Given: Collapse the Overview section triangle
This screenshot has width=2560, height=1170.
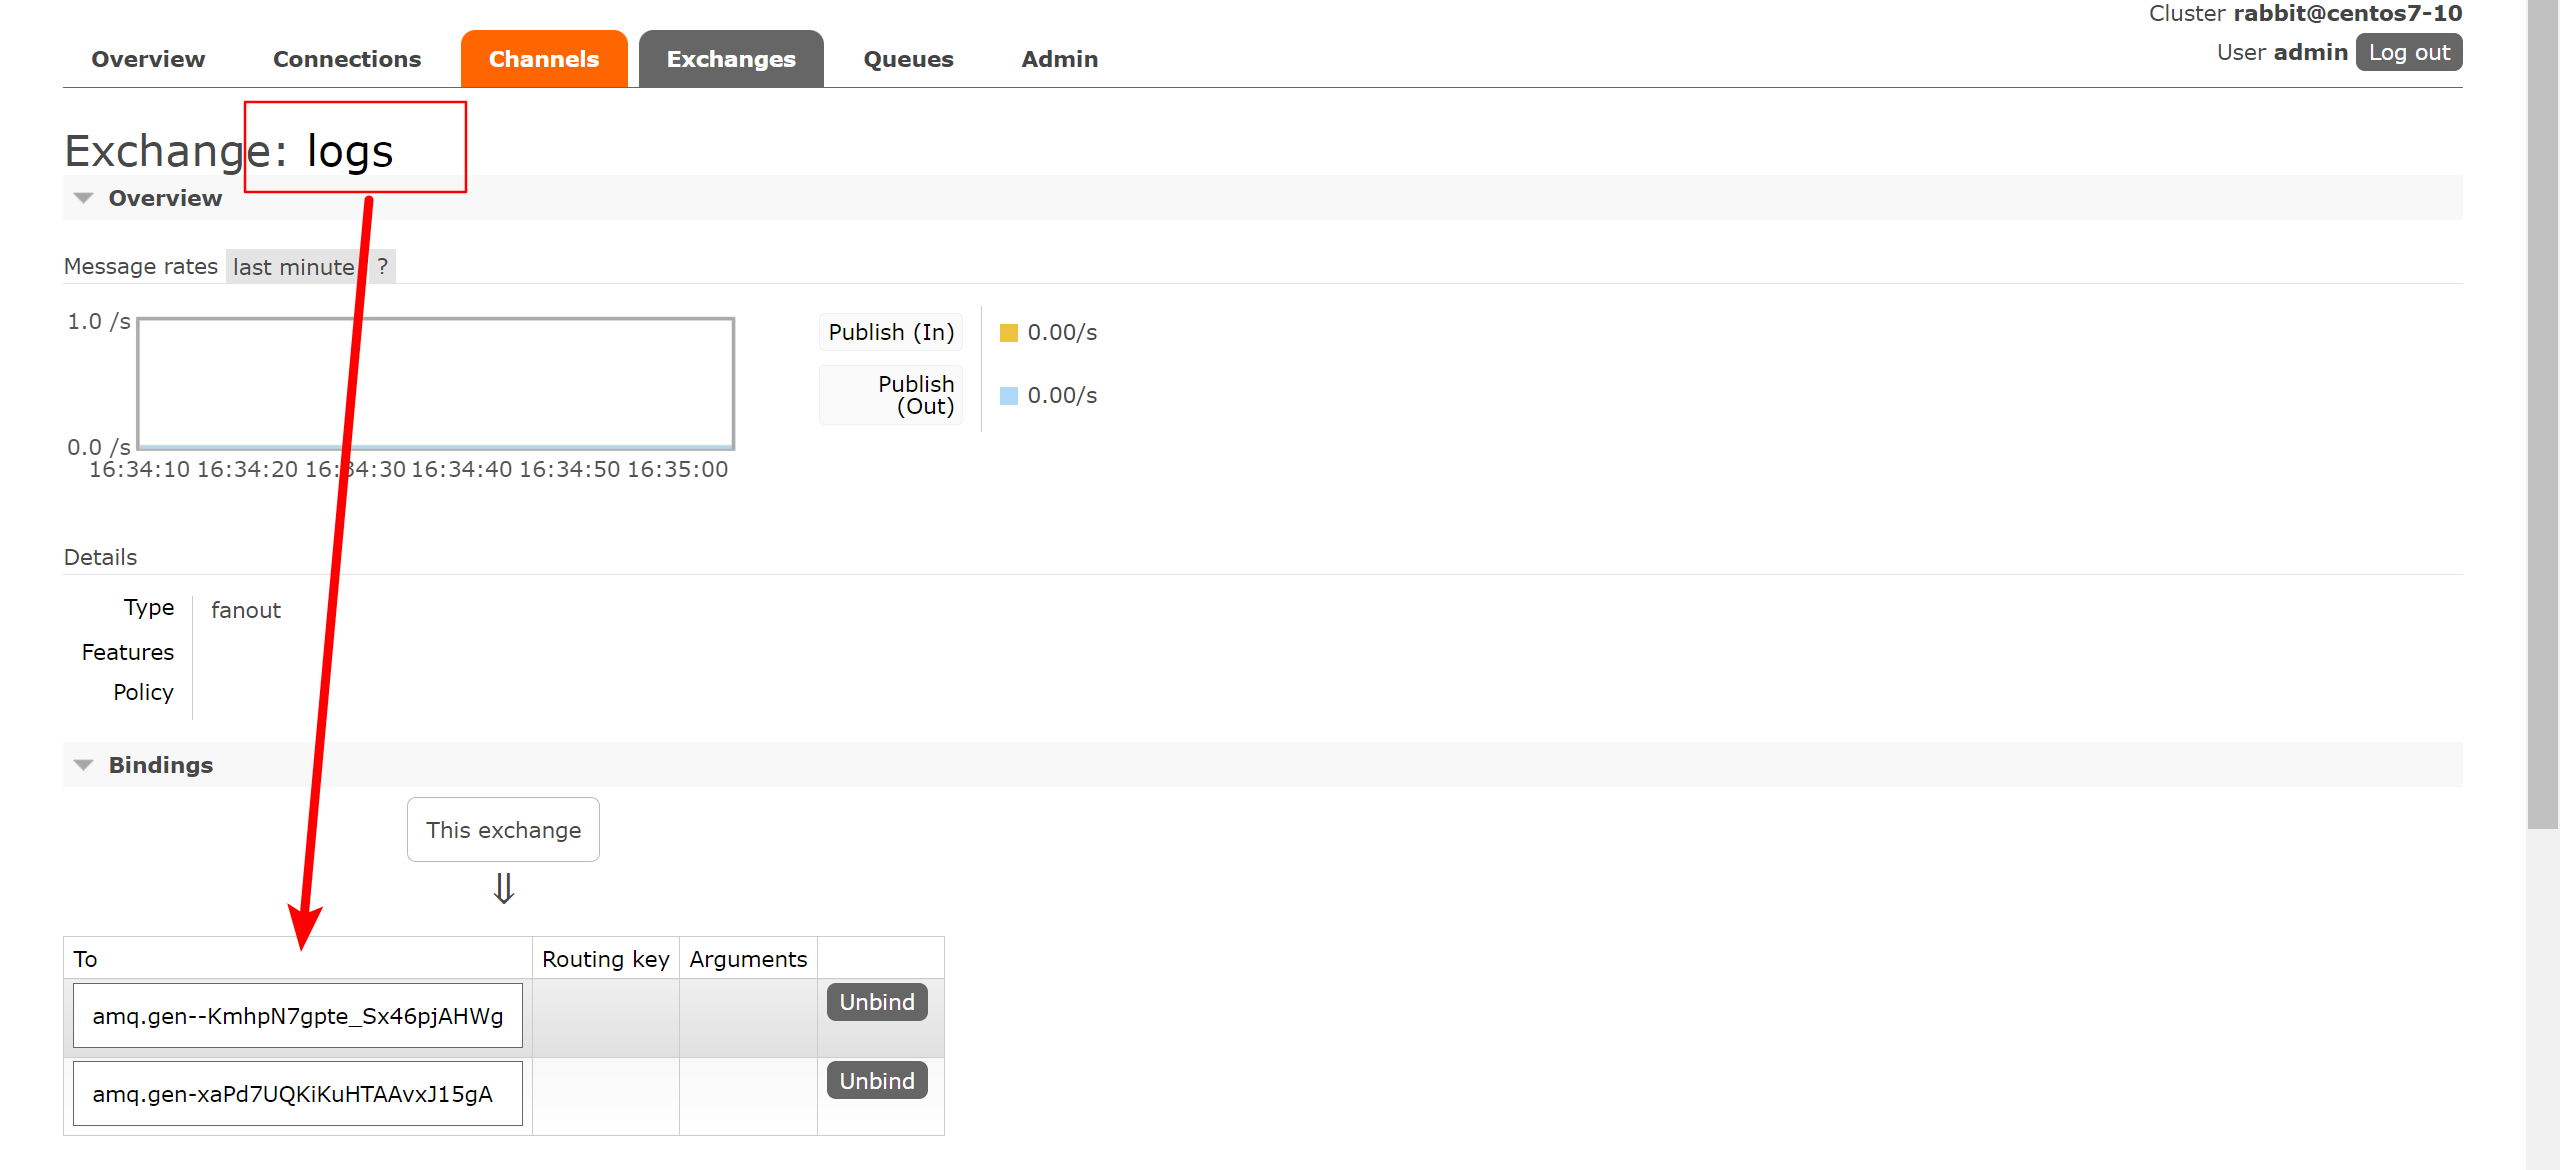Looking at the screenshot, I should 84,198.
